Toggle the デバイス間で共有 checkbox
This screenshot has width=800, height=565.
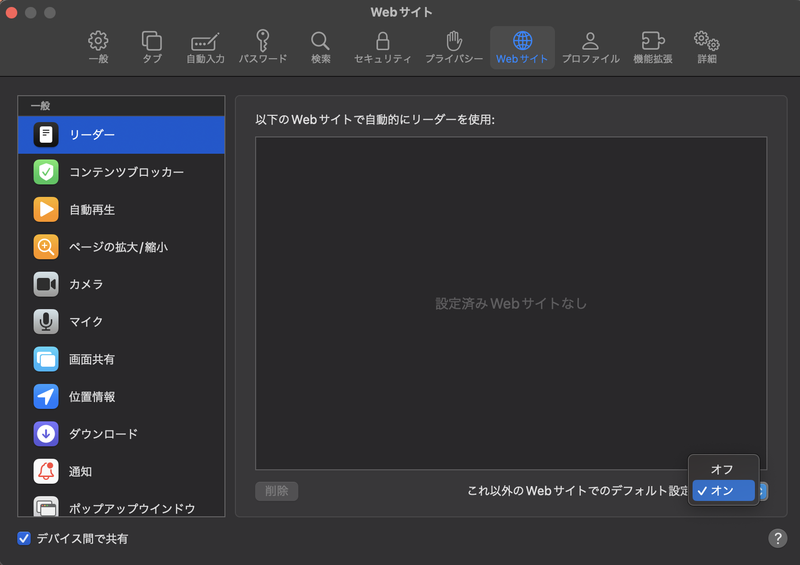pyautogui.click(x=25, y=539)
